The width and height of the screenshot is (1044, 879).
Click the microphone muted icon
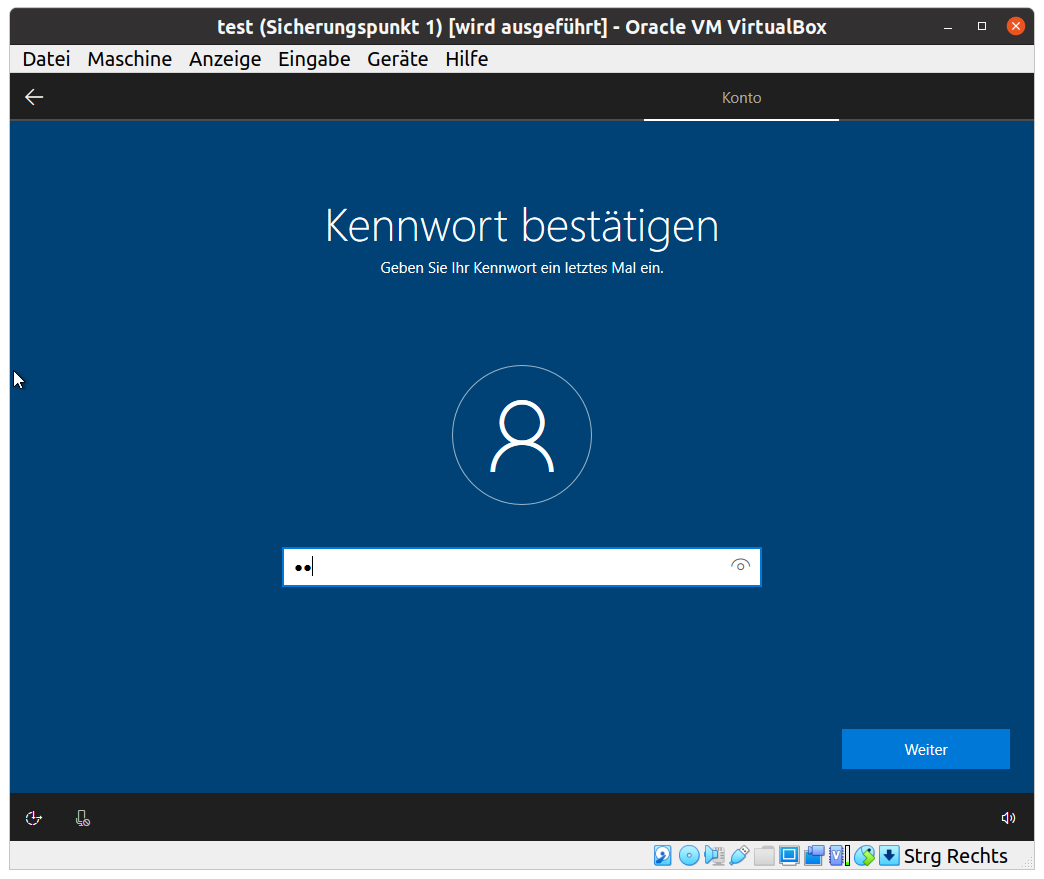pyautogui.click(x=83, y=818)
